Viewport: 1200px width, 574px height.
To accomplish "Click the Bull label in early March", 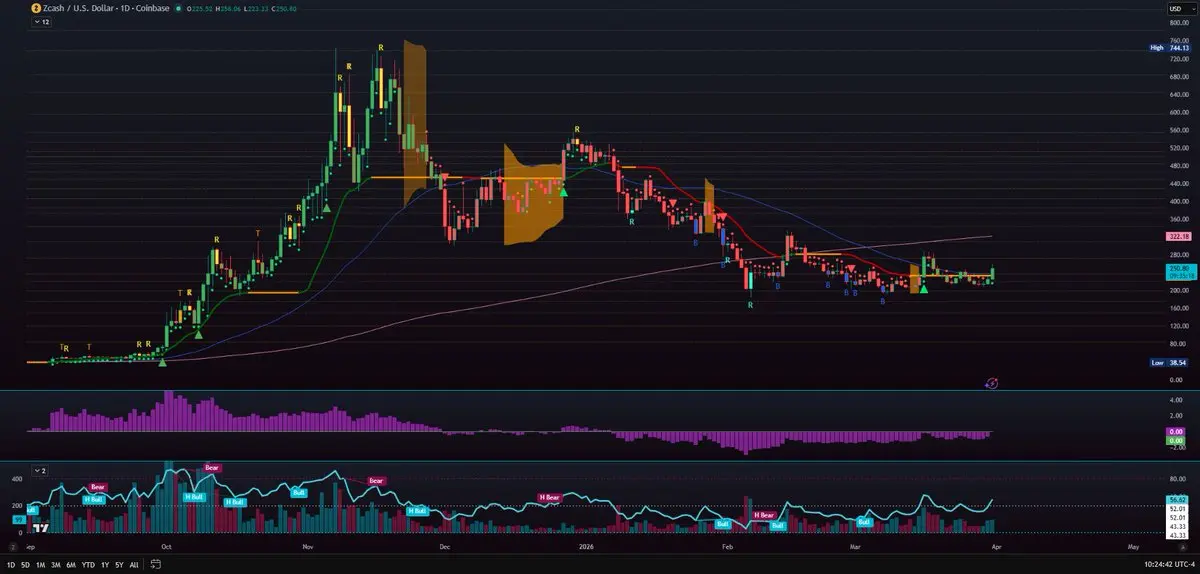I will point(866,521).
